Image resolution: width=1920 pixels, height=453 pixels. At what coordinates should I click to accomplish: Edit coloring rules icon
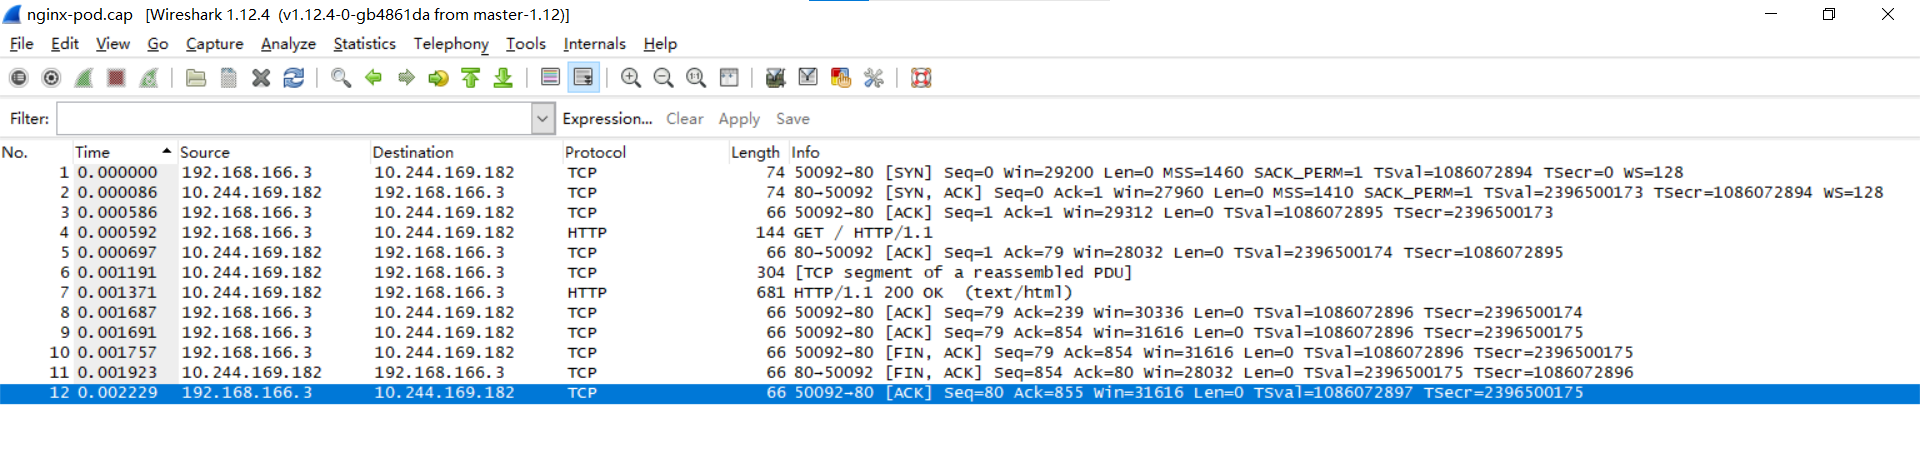pos(841,78)
